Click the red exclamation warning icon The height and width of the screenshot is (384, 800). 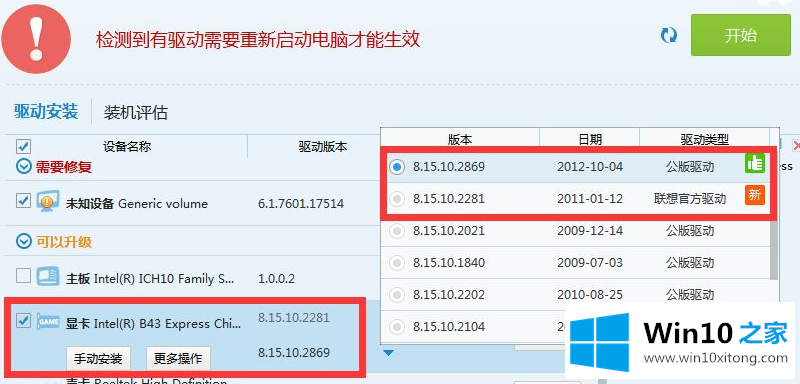36,39
